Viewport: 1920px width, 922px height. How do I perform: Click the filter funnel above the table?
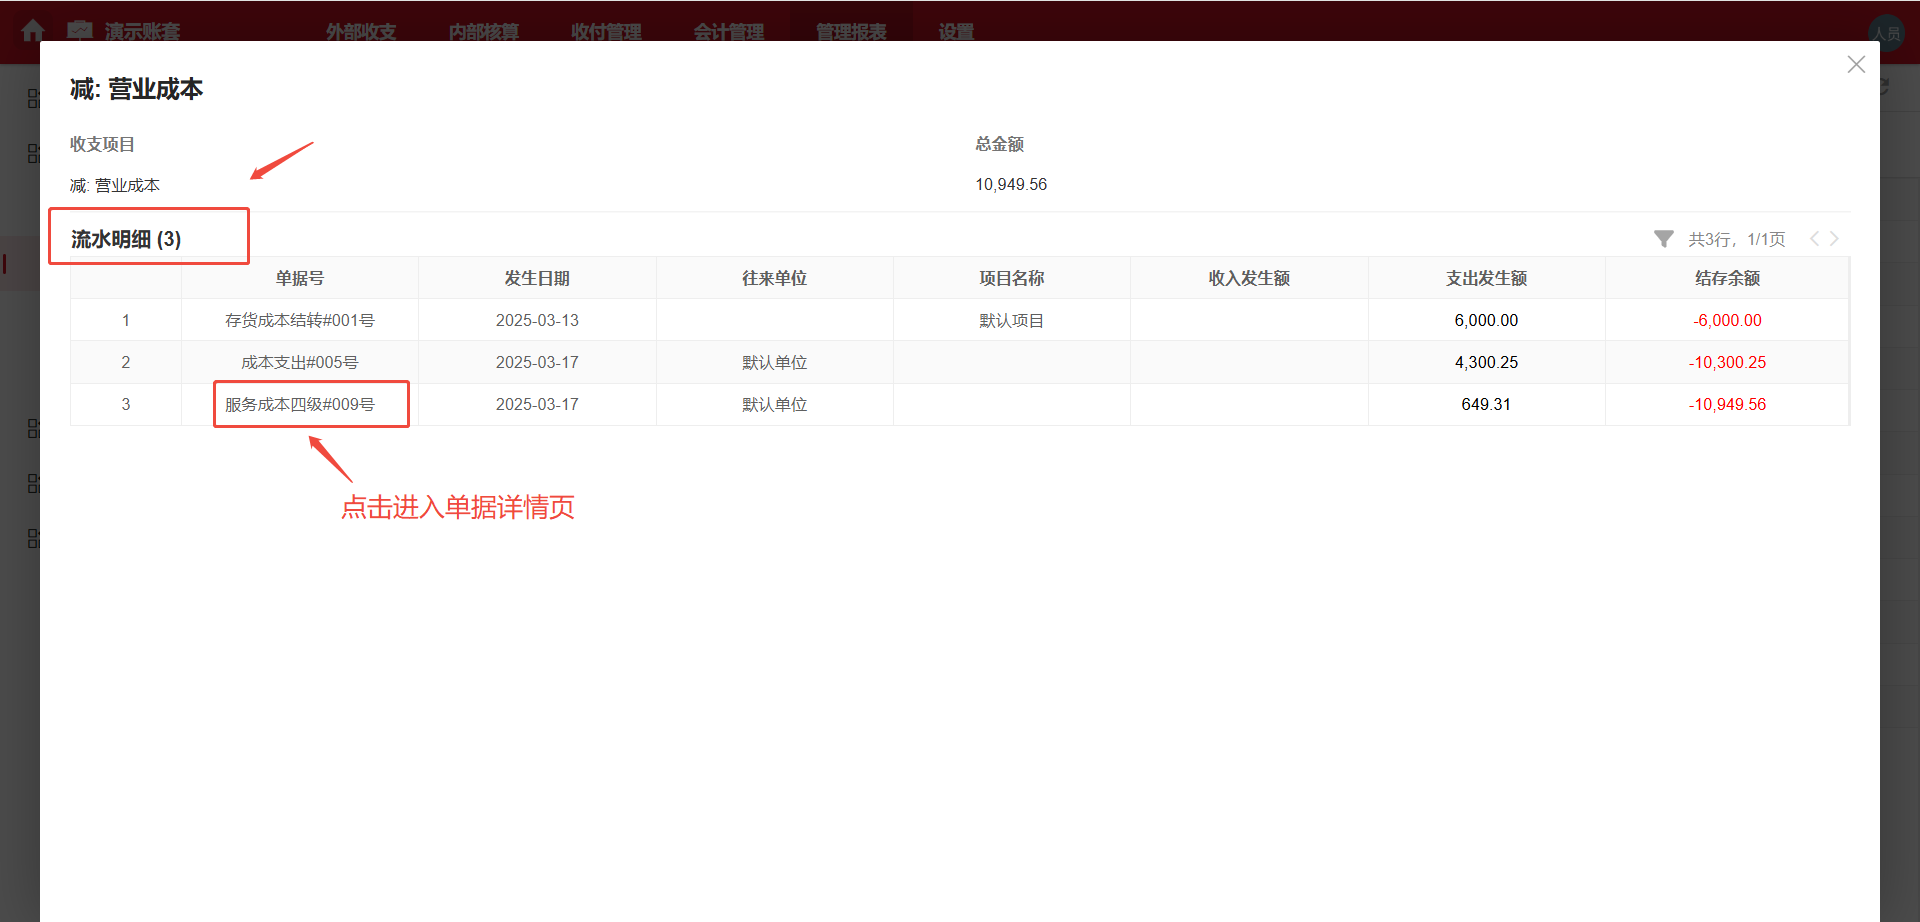(1663, 238)
